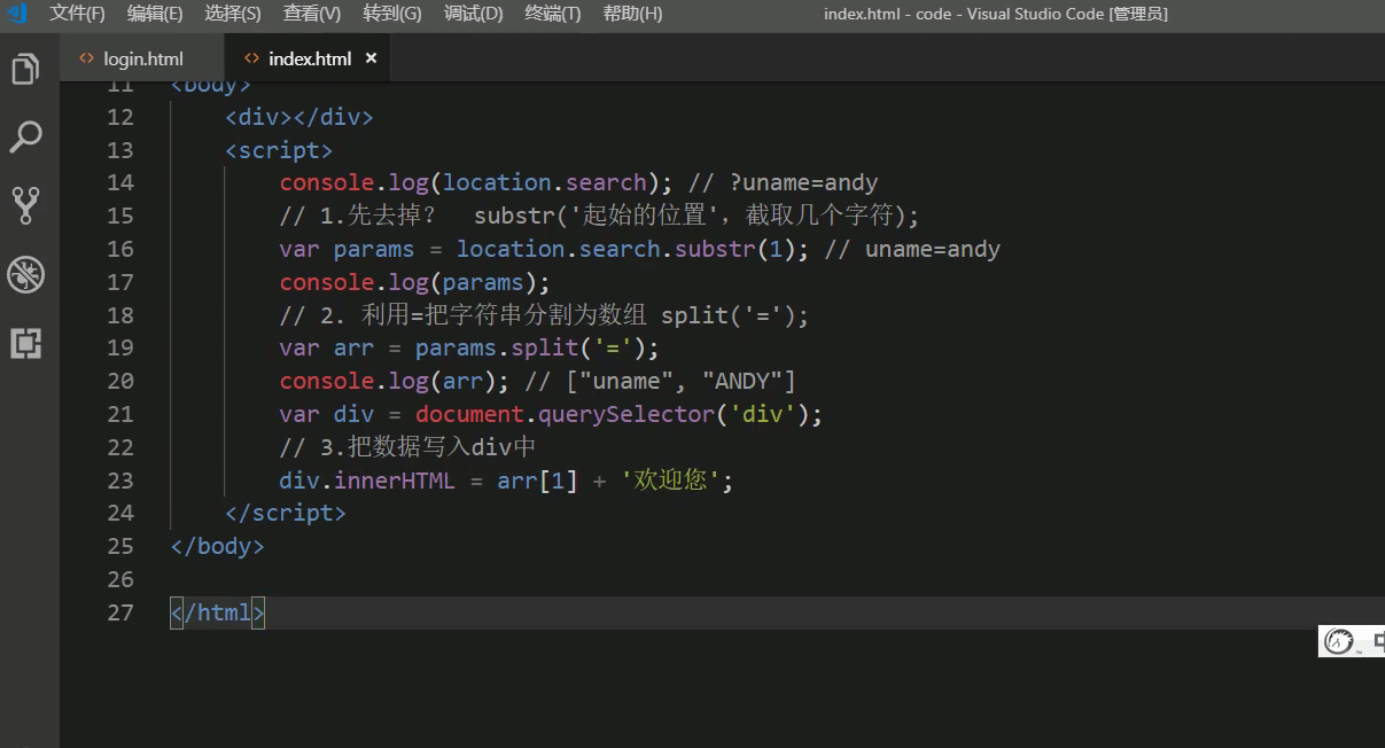Click the opening <script> tag on line 13
Image resolution: width=1385 pixels, height=748 pixels.
point(279,150)
